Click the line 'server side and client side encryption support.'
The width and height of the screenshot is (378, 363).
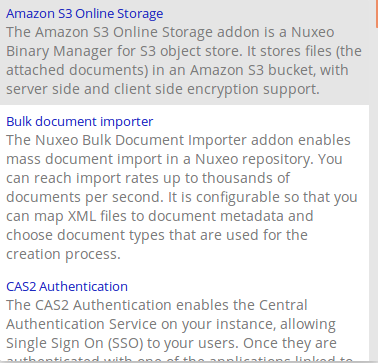point(163,89)
